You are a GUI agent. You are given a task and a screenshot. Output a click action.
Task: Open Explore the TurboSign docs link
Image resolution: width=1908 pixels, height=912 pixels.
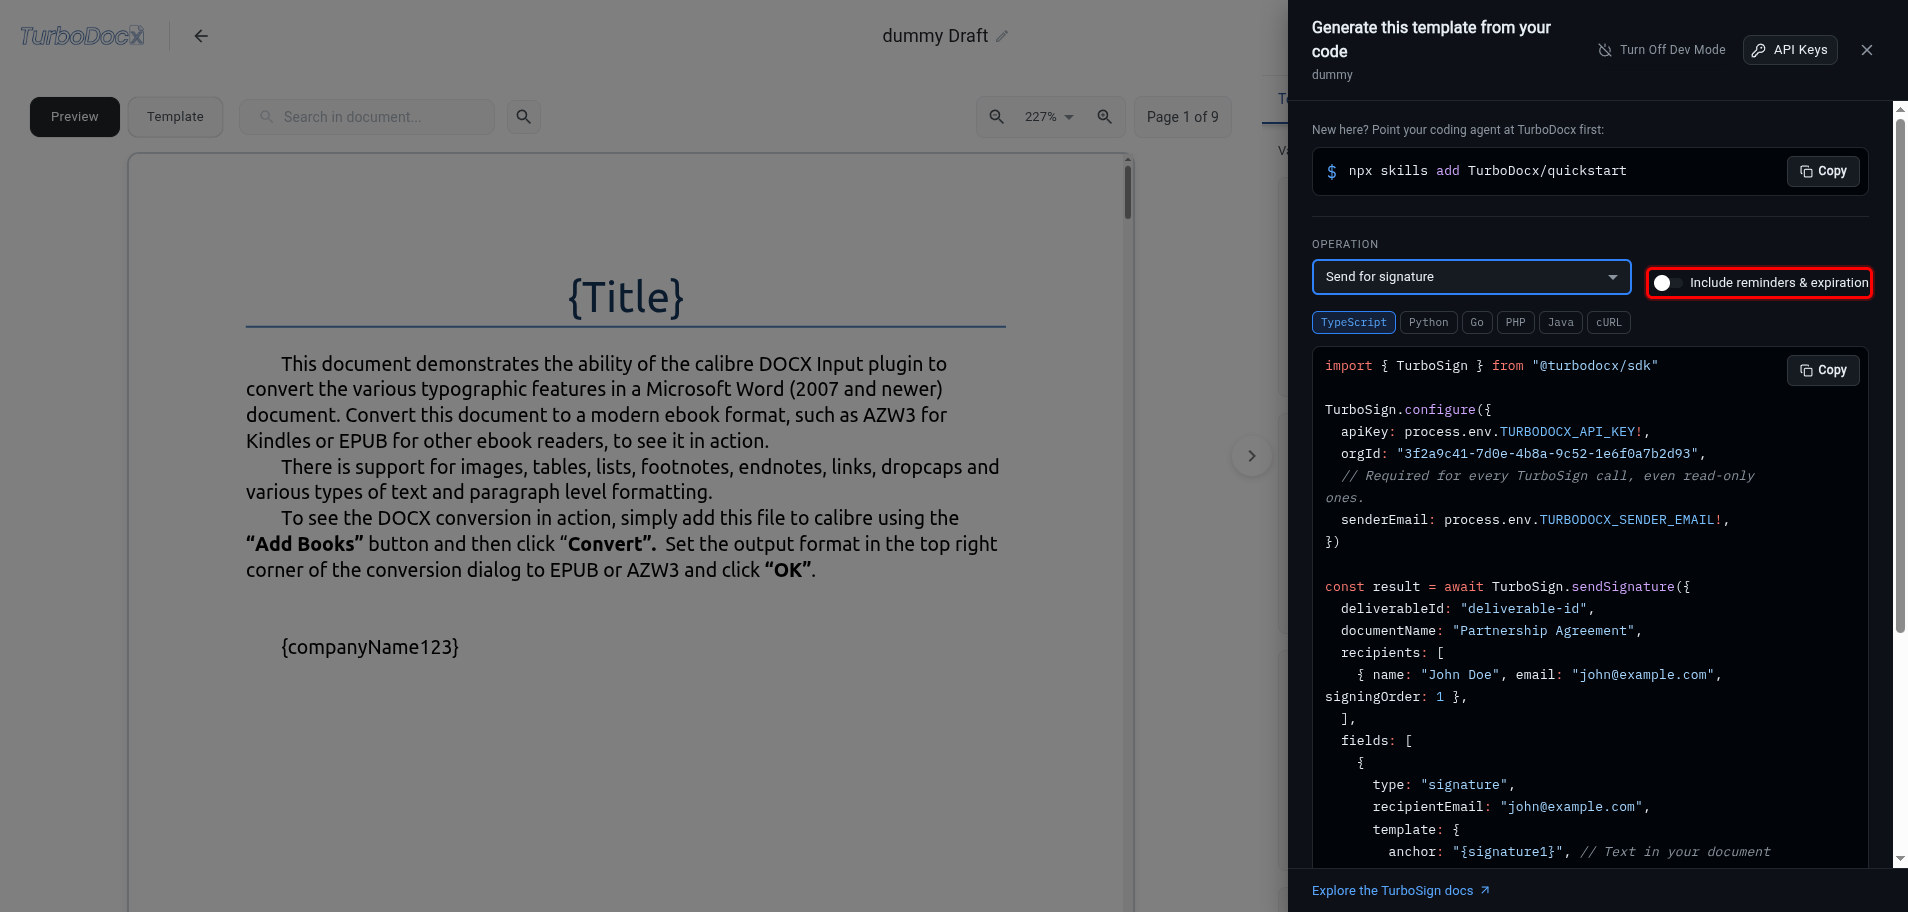[1400, 891]
